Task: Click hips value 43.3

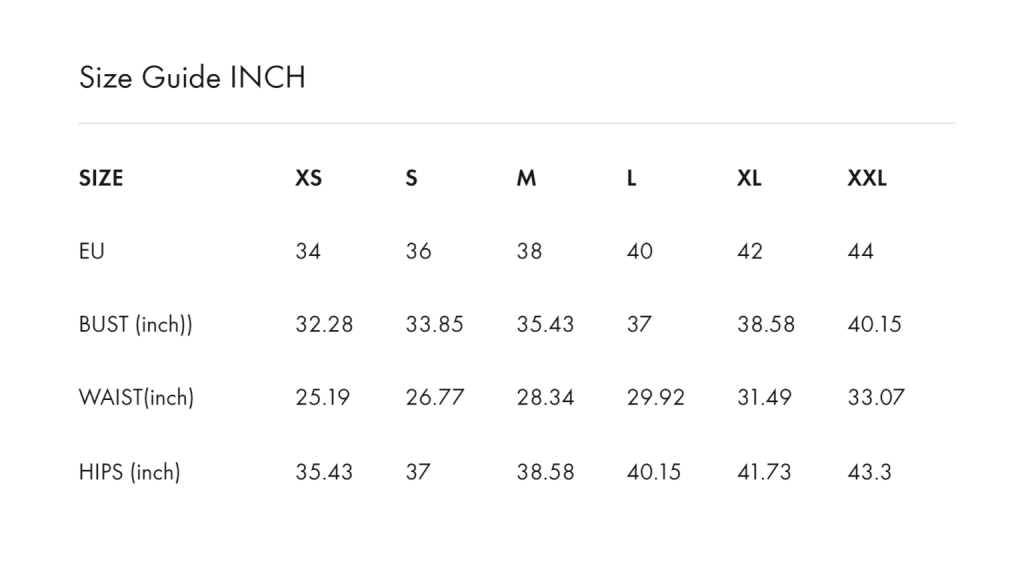Action: tap(869, 472)
